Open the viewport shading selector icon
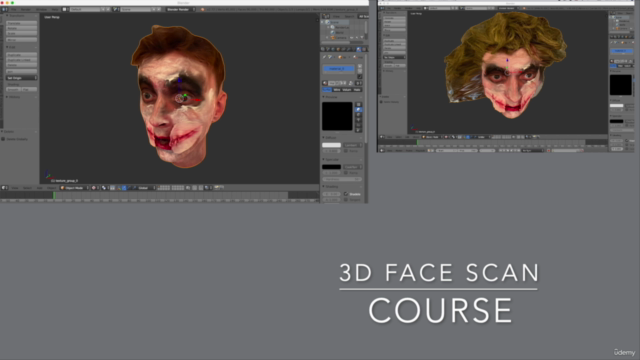This screenshot has width=640, height=360. [94, 188]
